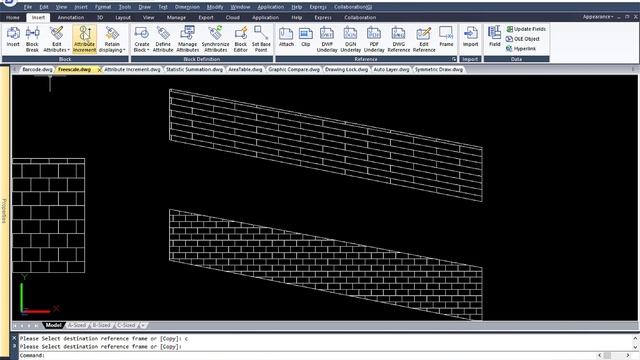
Task: Open the File menu
Action: tap(28, 7)
